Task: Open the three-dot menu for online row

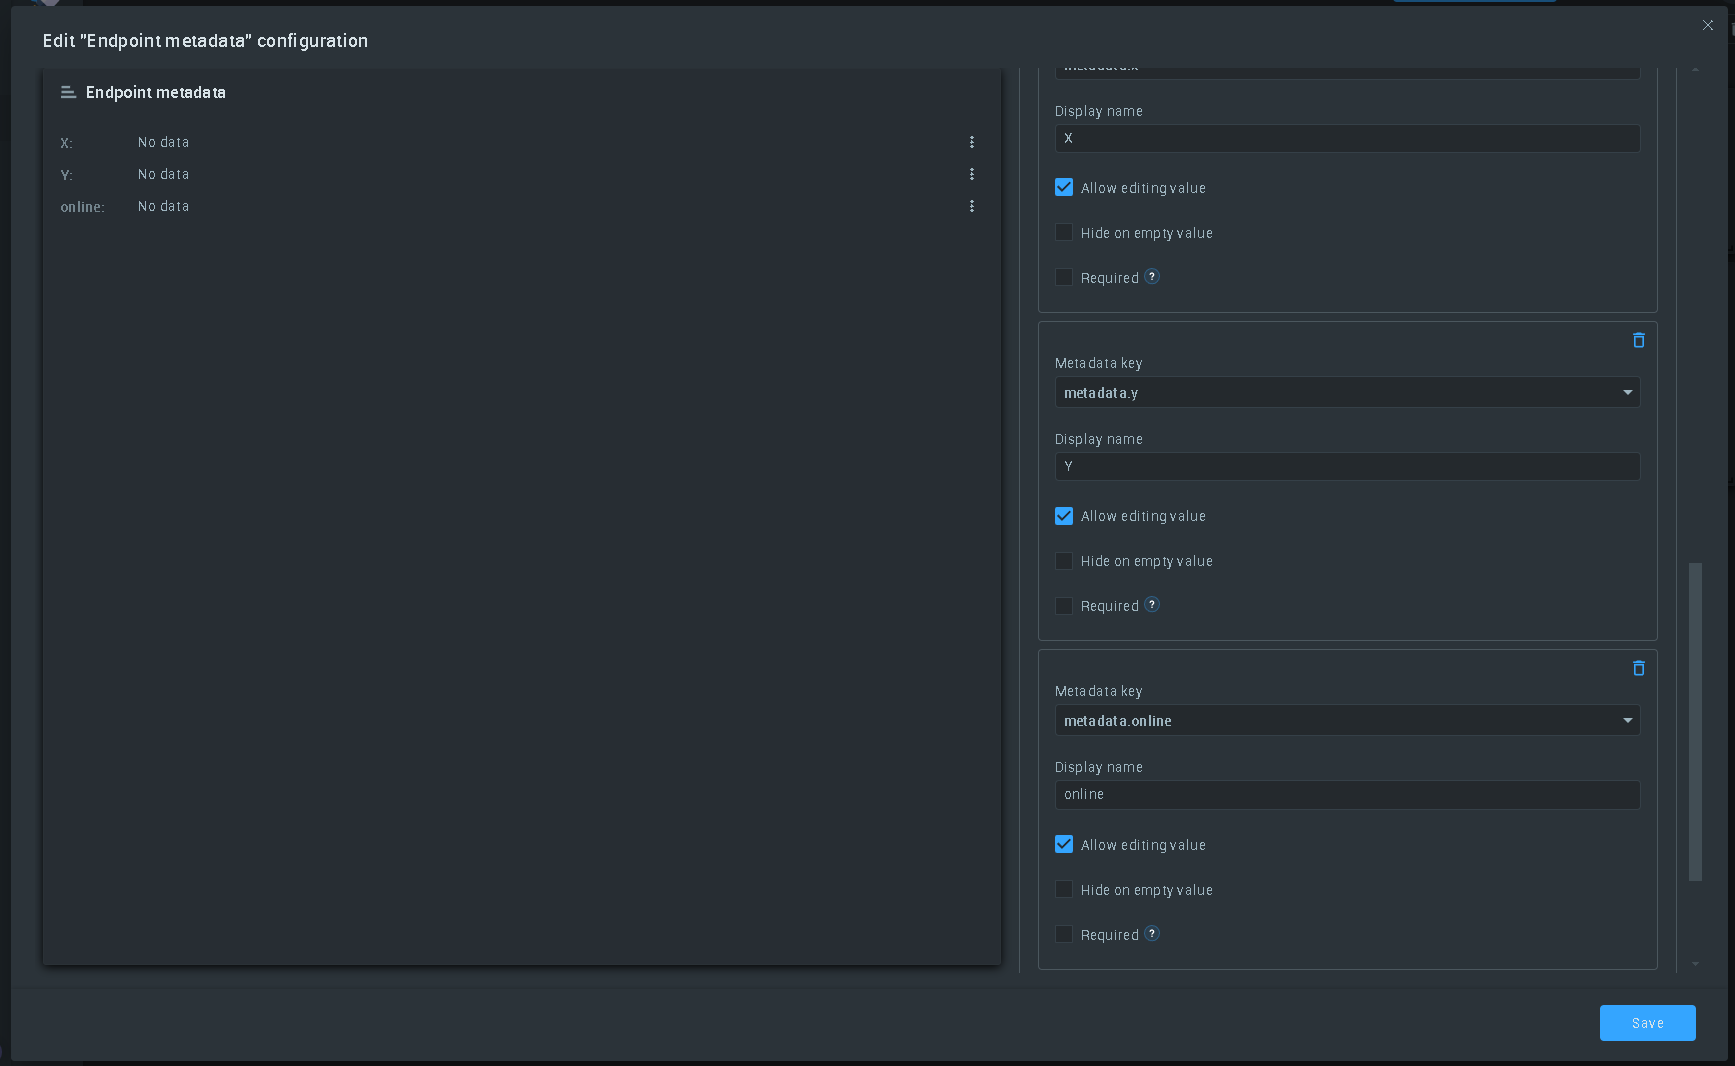Action: pos(971,206)
